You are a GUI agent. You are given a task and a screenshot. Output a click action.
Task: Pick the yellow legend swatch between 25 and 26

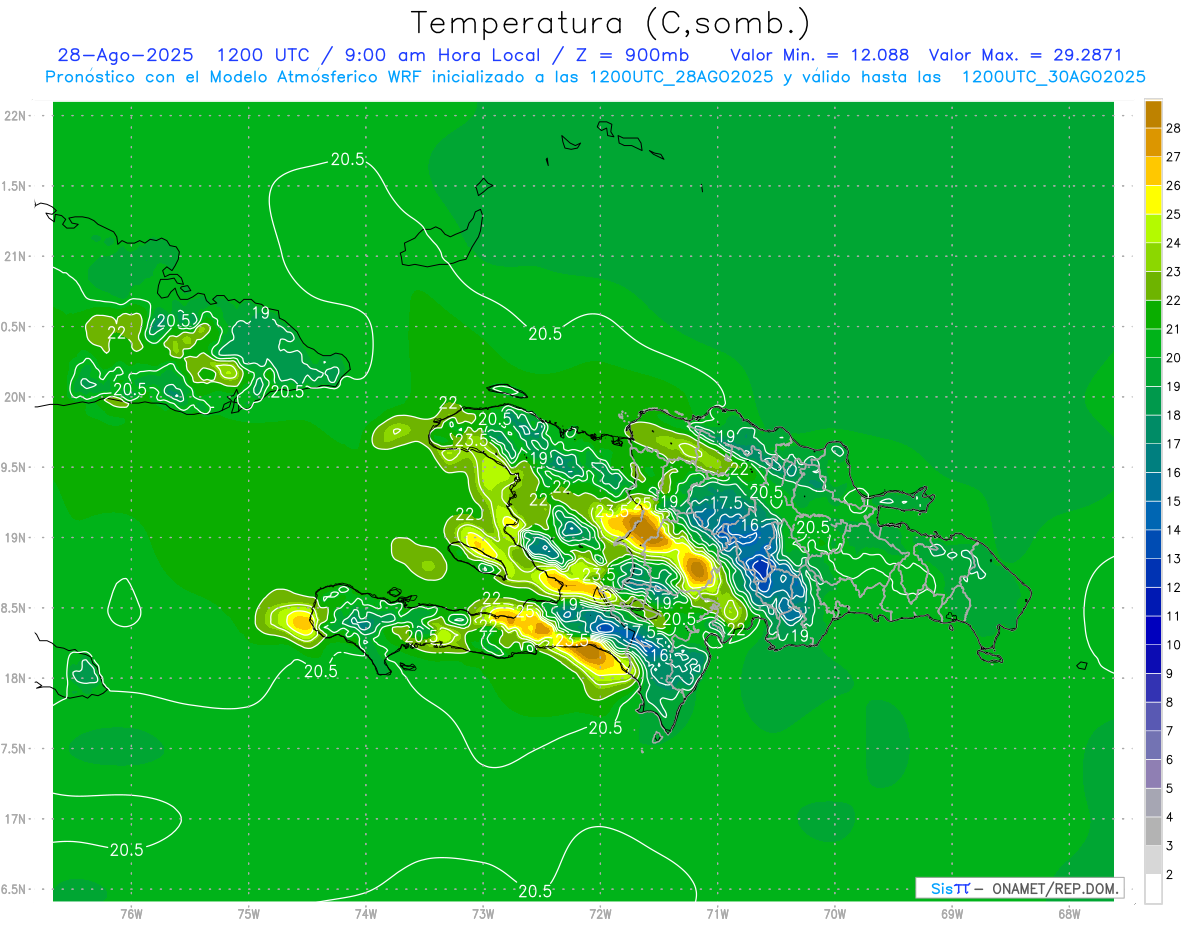pyautogui.click(x=1153, y=200)
